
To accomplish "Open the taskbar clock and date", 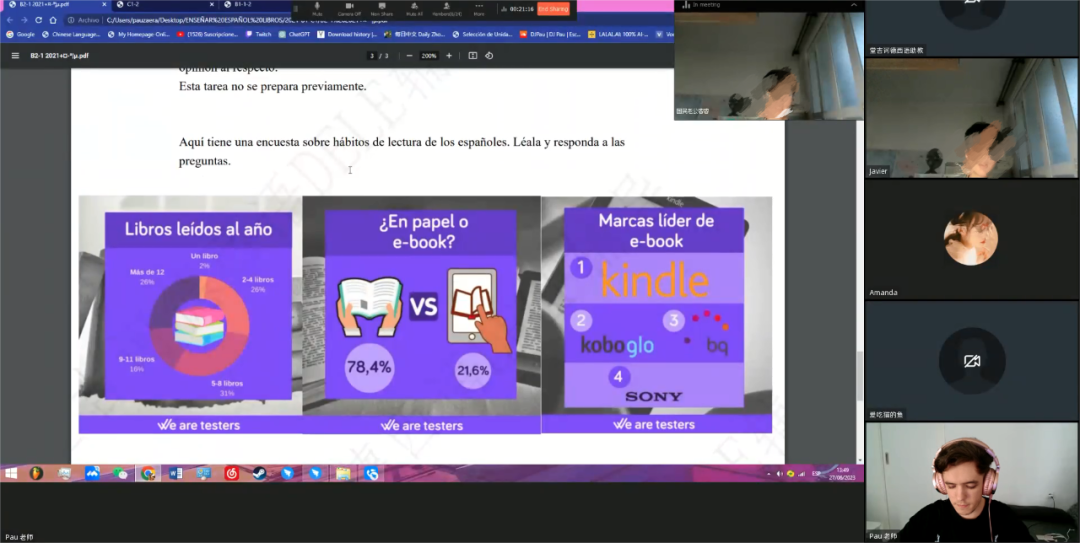I will click(843, 473).
